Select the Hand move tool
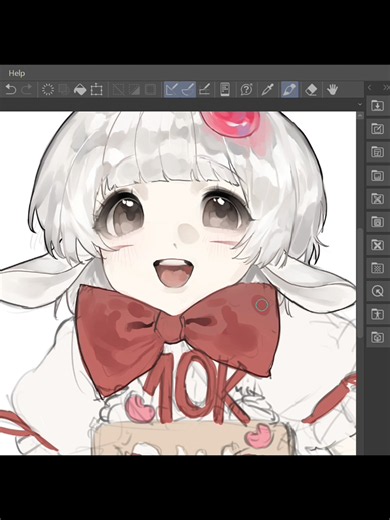 (x=332, y=89)
